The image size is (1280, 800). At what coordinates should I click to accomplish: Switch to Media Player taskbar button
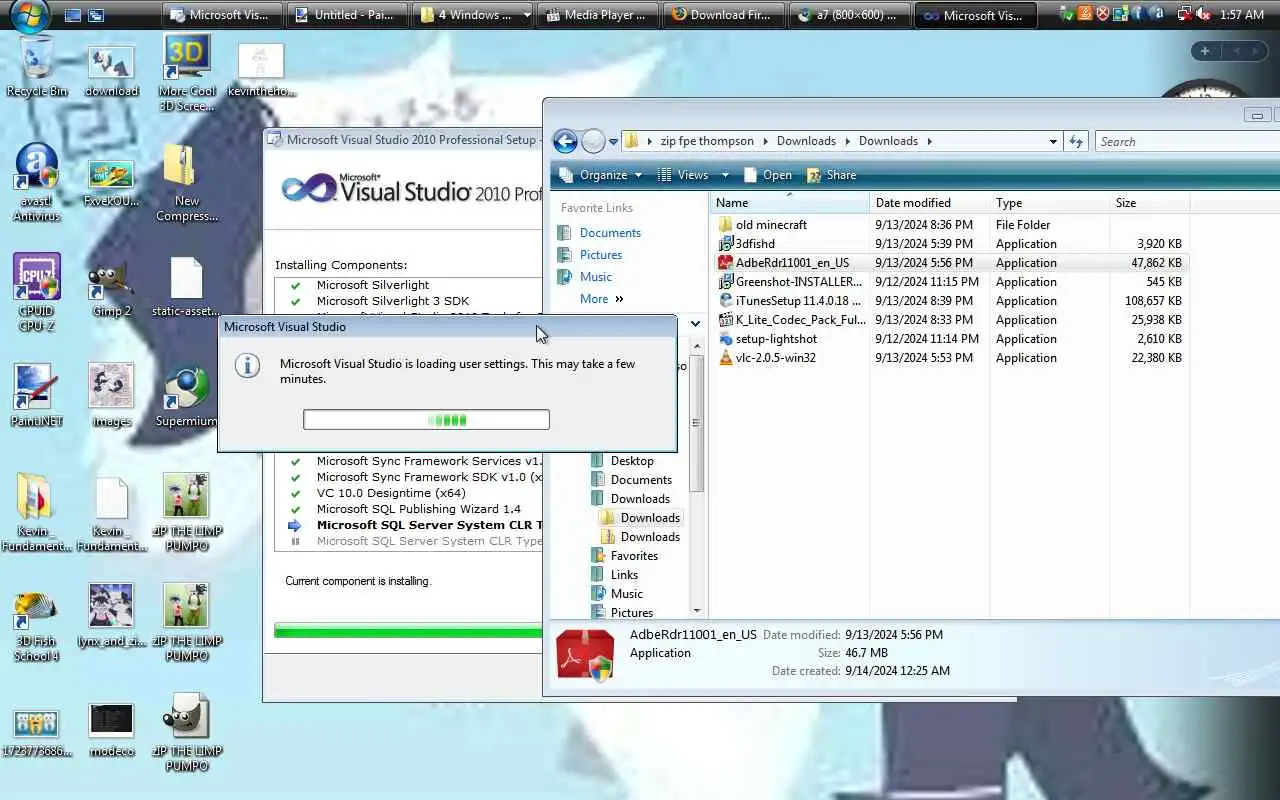(x=598, y=15)
